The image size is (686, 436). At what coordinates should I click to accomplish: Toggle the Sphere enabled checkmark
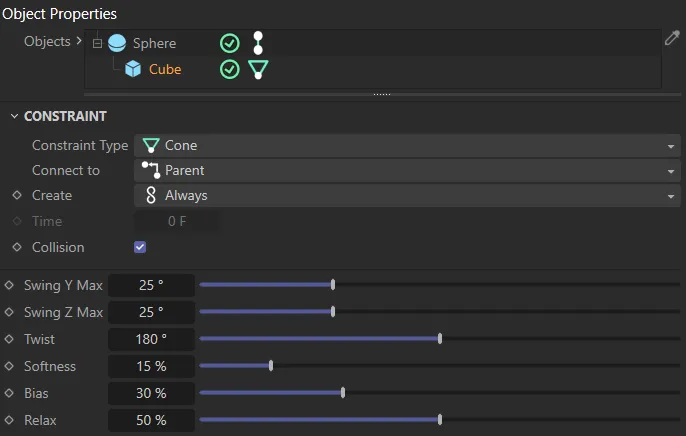point(229,43)
